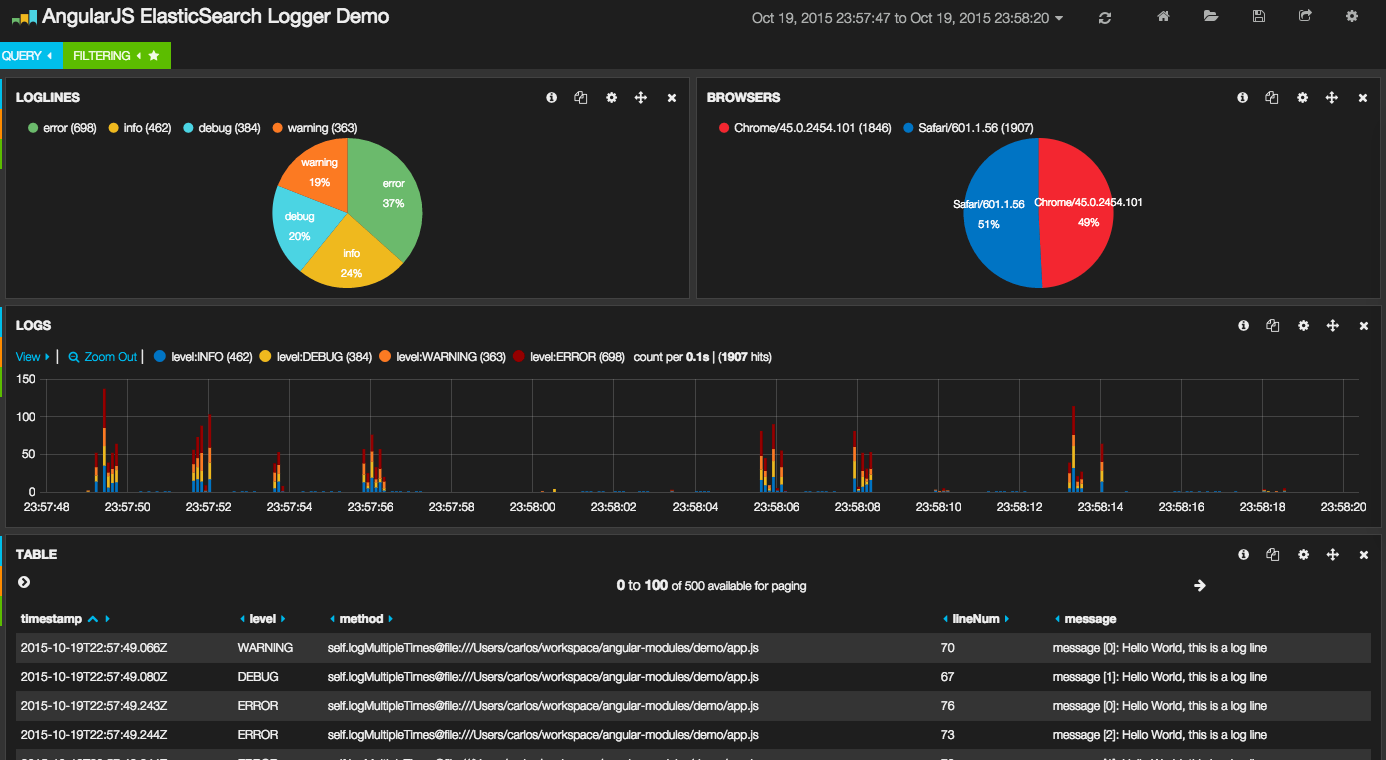Image resolution: width=1386 pixels, height=760 pixels.
Task: Sort table by method column header
Action: [x=361, y=619]
